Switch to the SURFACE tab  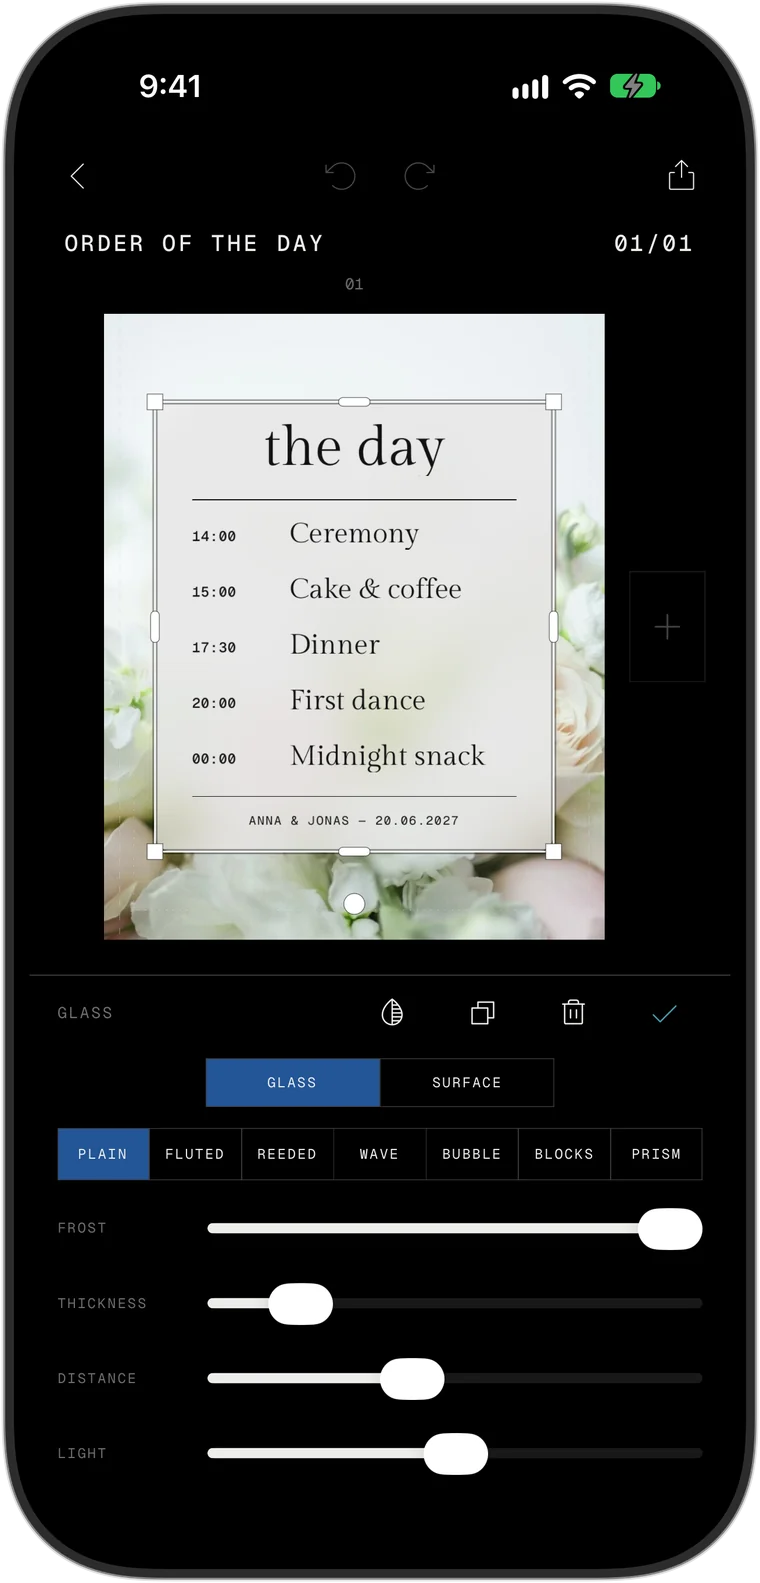click(x=467, y=1082)
